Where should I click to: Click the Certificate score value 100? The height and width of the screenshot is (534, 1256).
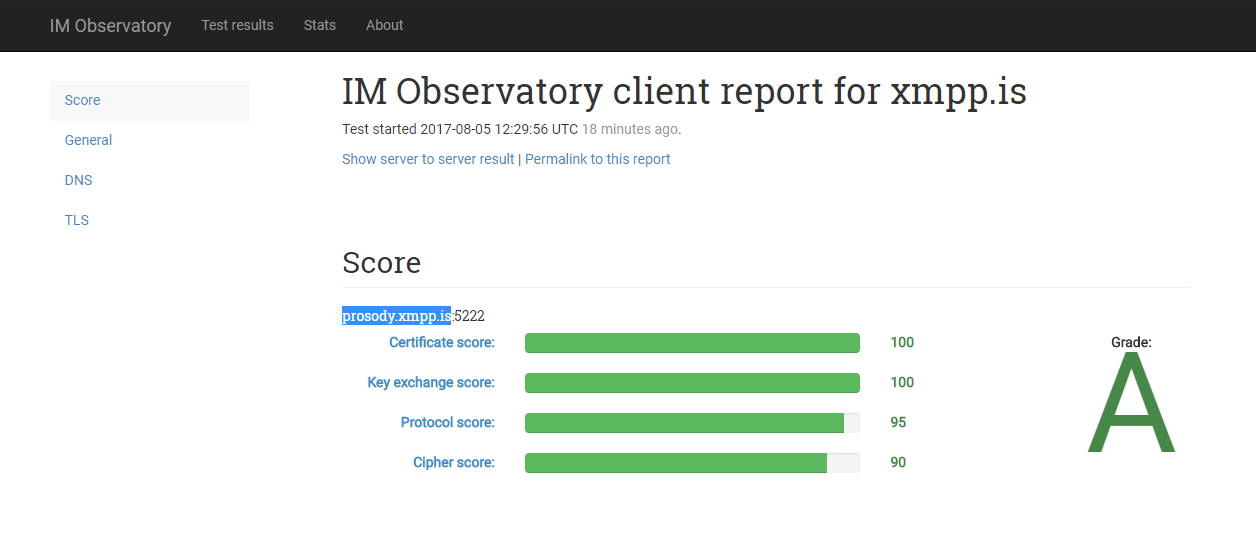click(x=902, y=342)
